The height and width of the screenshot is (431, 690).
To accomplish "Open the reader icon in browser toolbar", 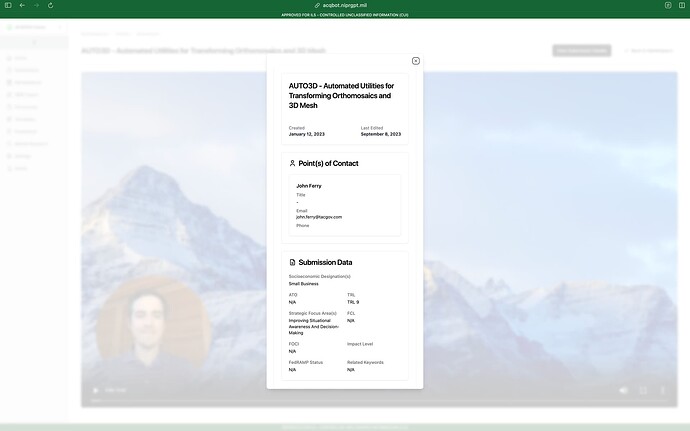I will coord(668,5).
